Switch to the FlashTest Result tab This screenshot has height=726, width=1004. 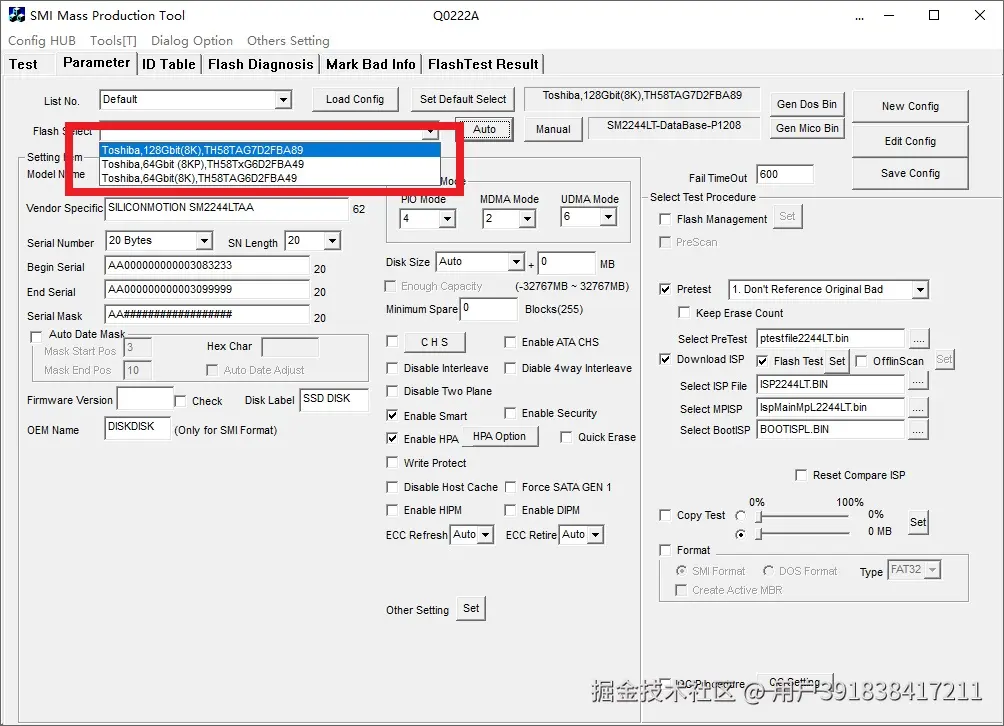pyautogui.click(x=483, y=64)
